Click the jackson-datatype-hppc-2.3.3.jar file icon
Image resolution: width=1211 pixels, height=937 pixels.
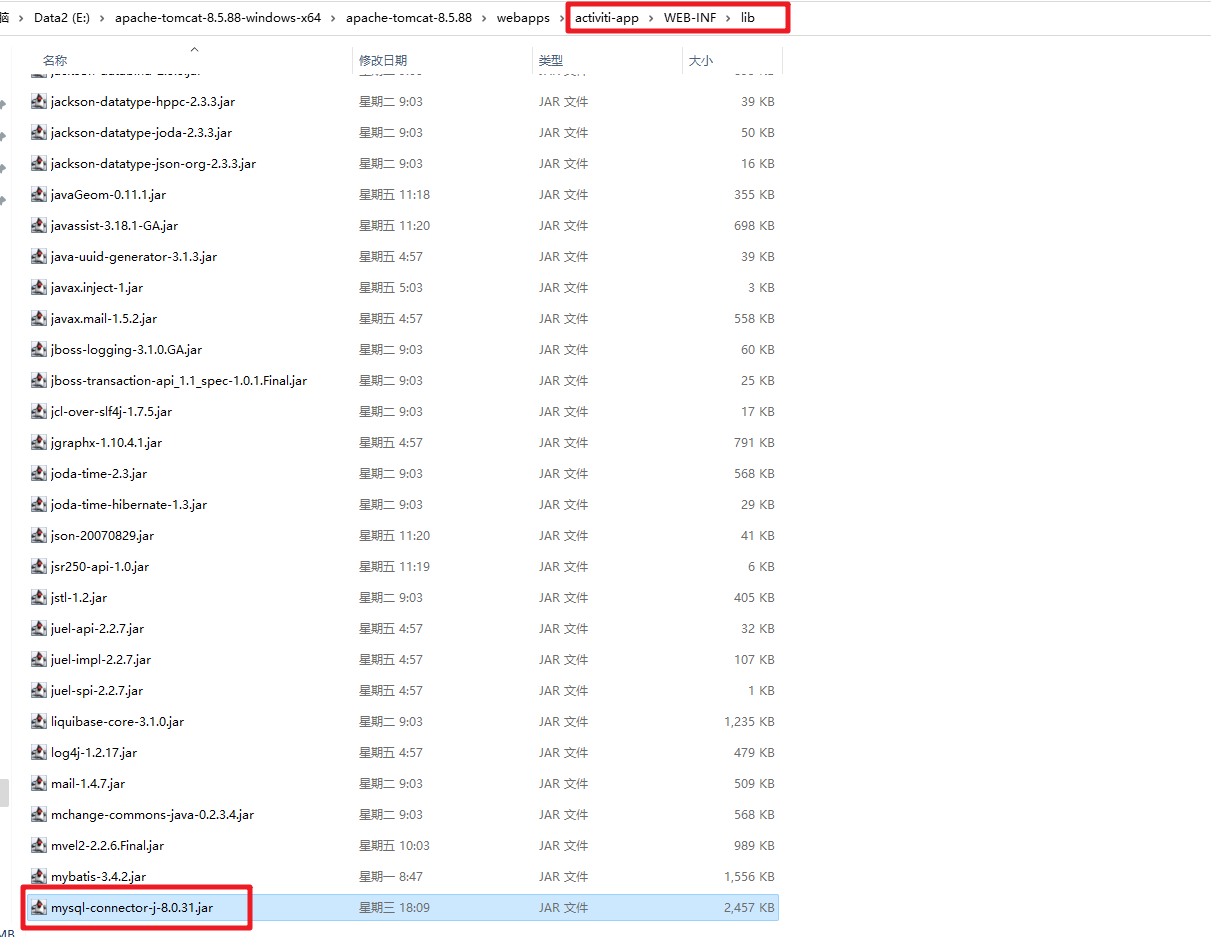[39, 102]
